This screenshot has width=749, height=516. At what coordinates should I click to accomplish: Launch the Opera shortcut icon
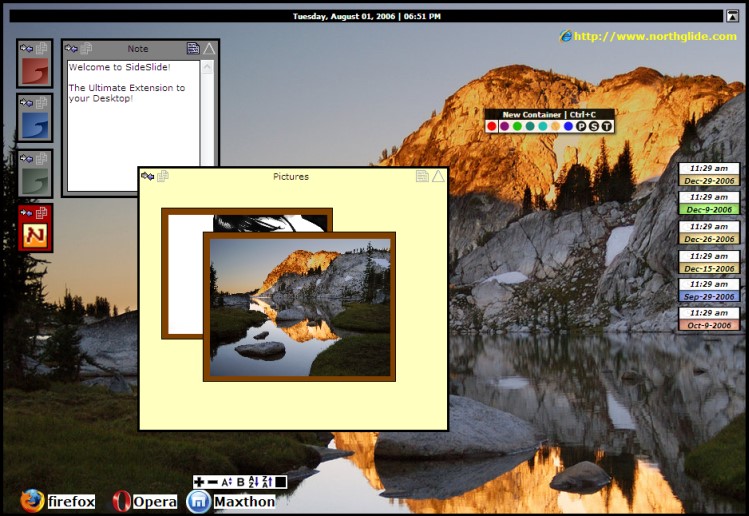pos(121,501)
